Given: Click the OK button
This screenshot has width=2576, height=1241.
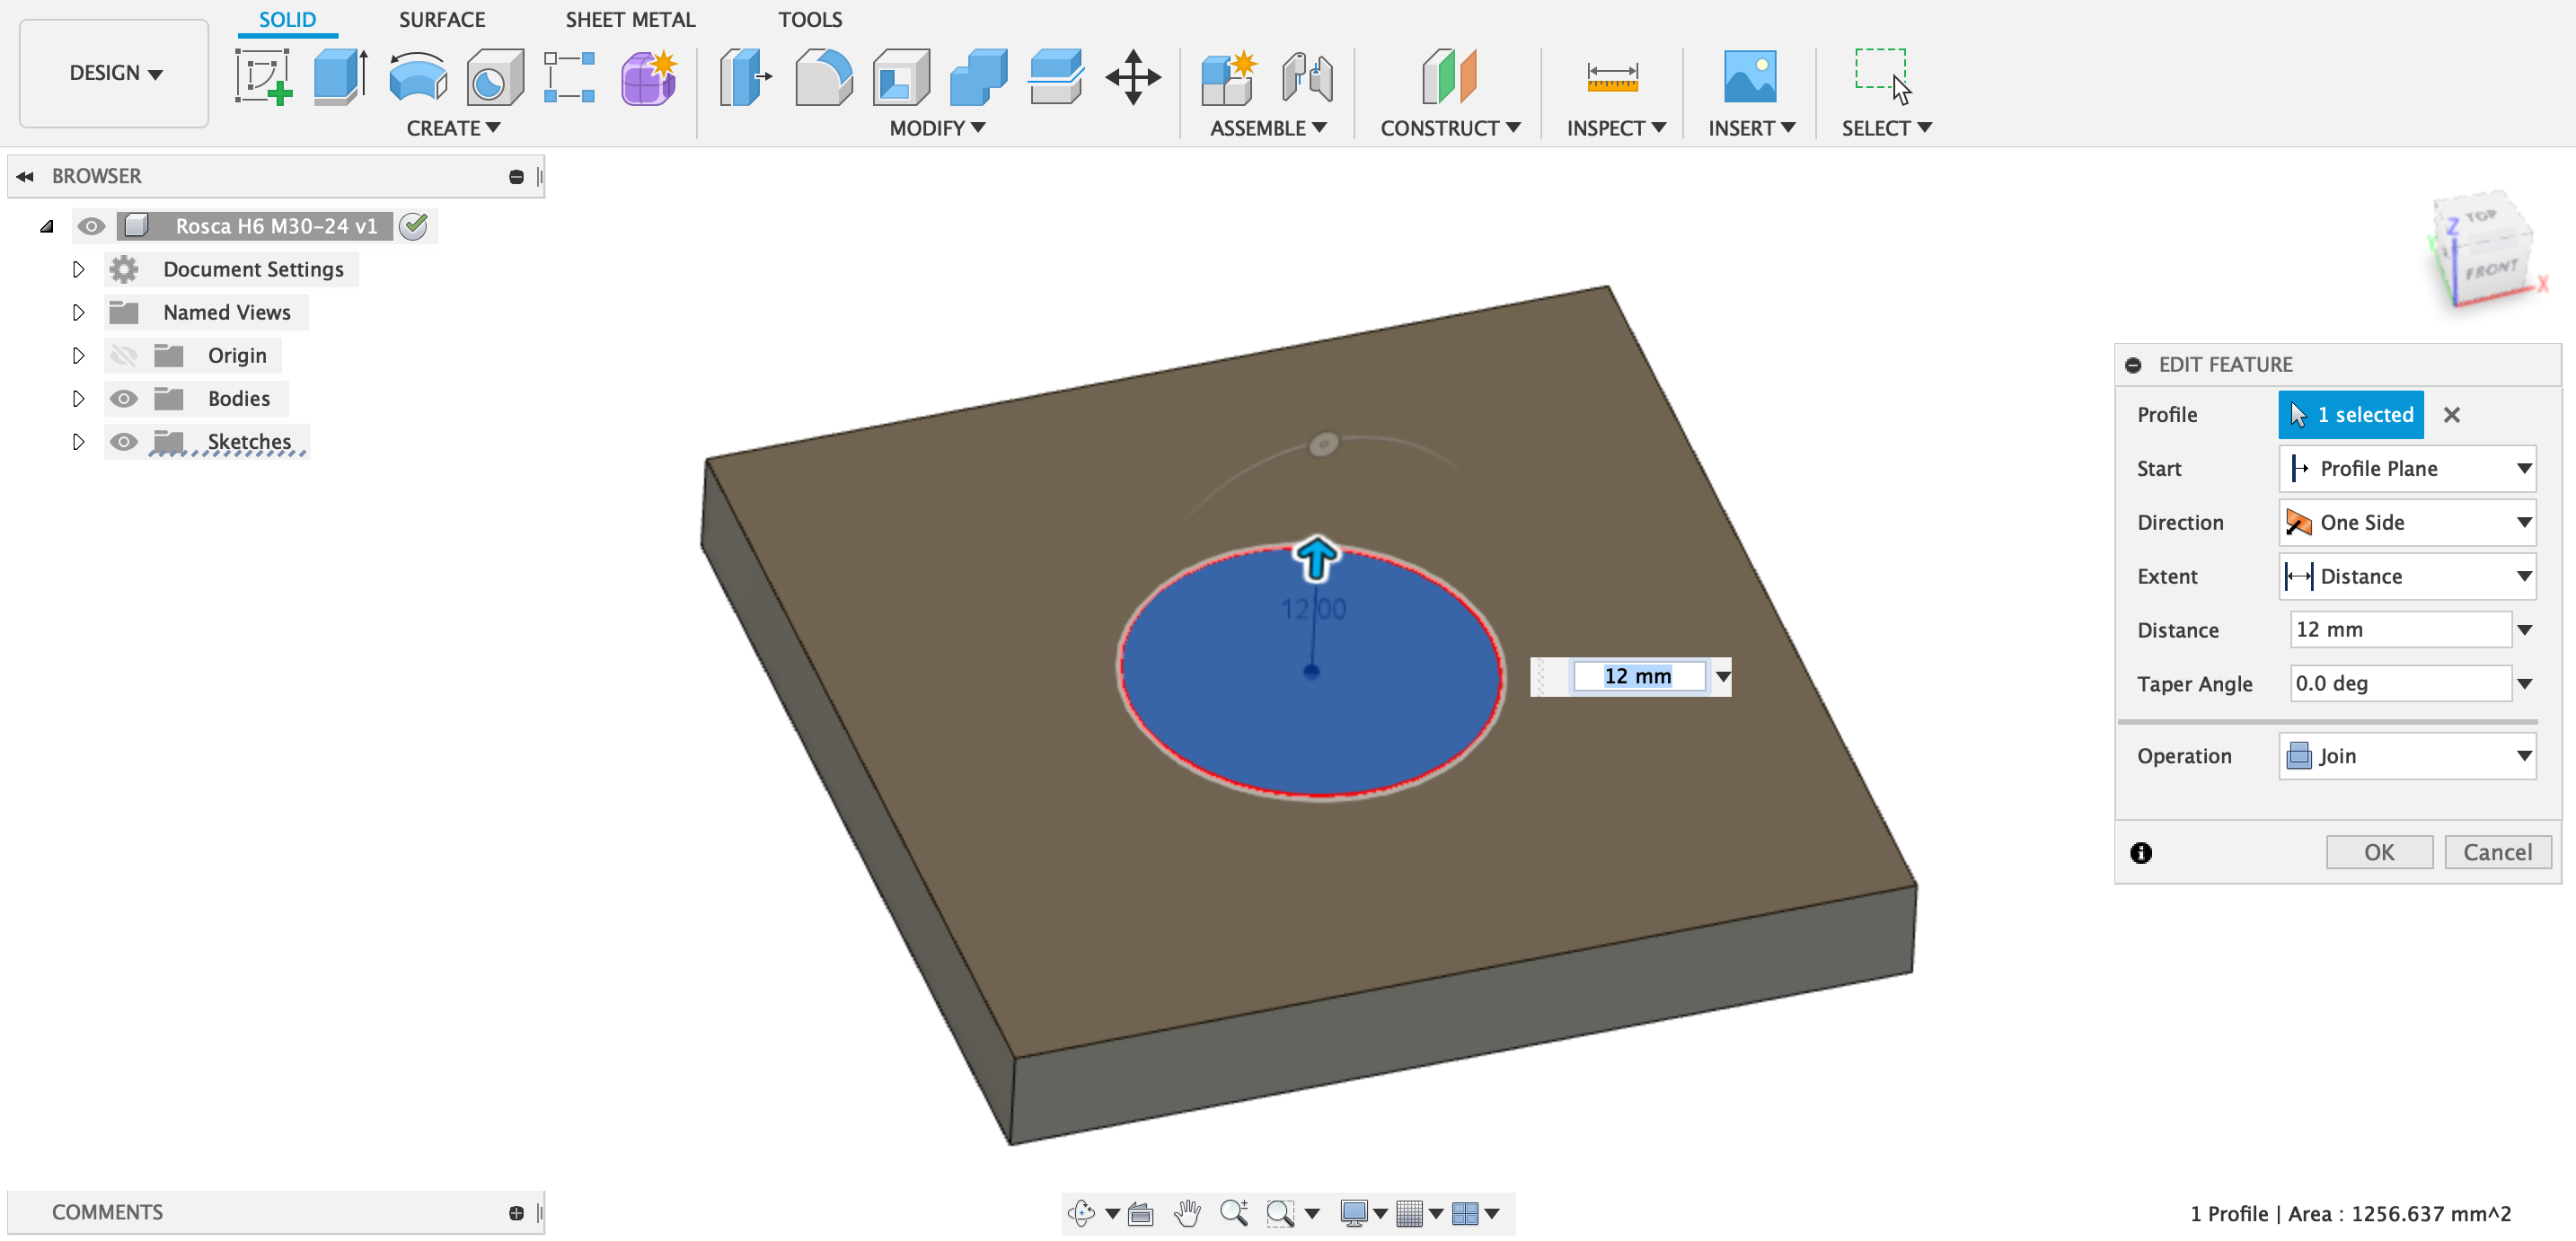Looking at the screenshot, I should pyautogui.click(x=2378, y=852).
